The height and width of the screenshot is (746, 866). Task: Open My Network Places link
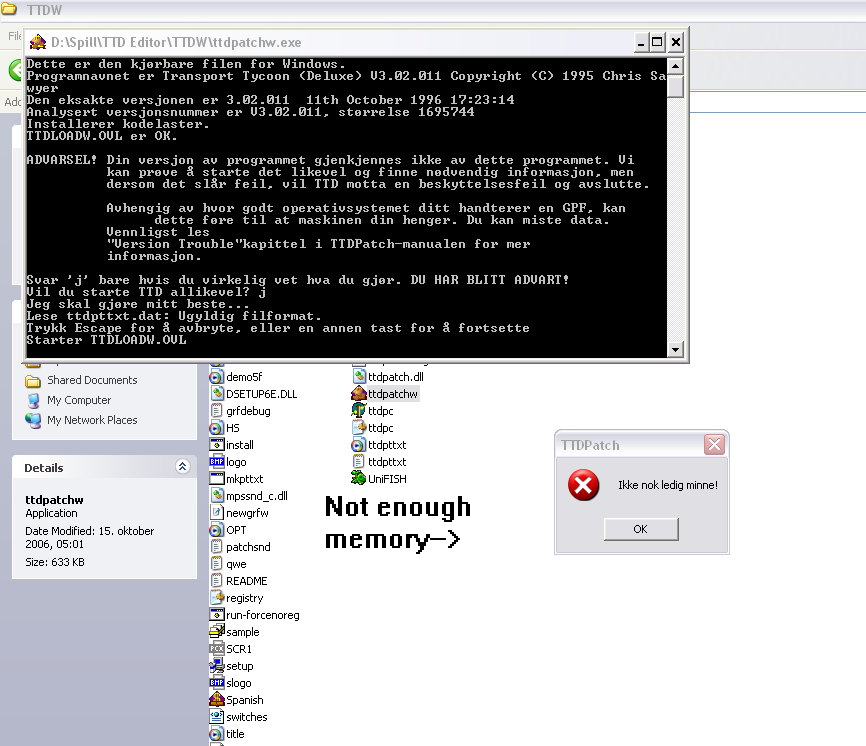tap(81, 420)
